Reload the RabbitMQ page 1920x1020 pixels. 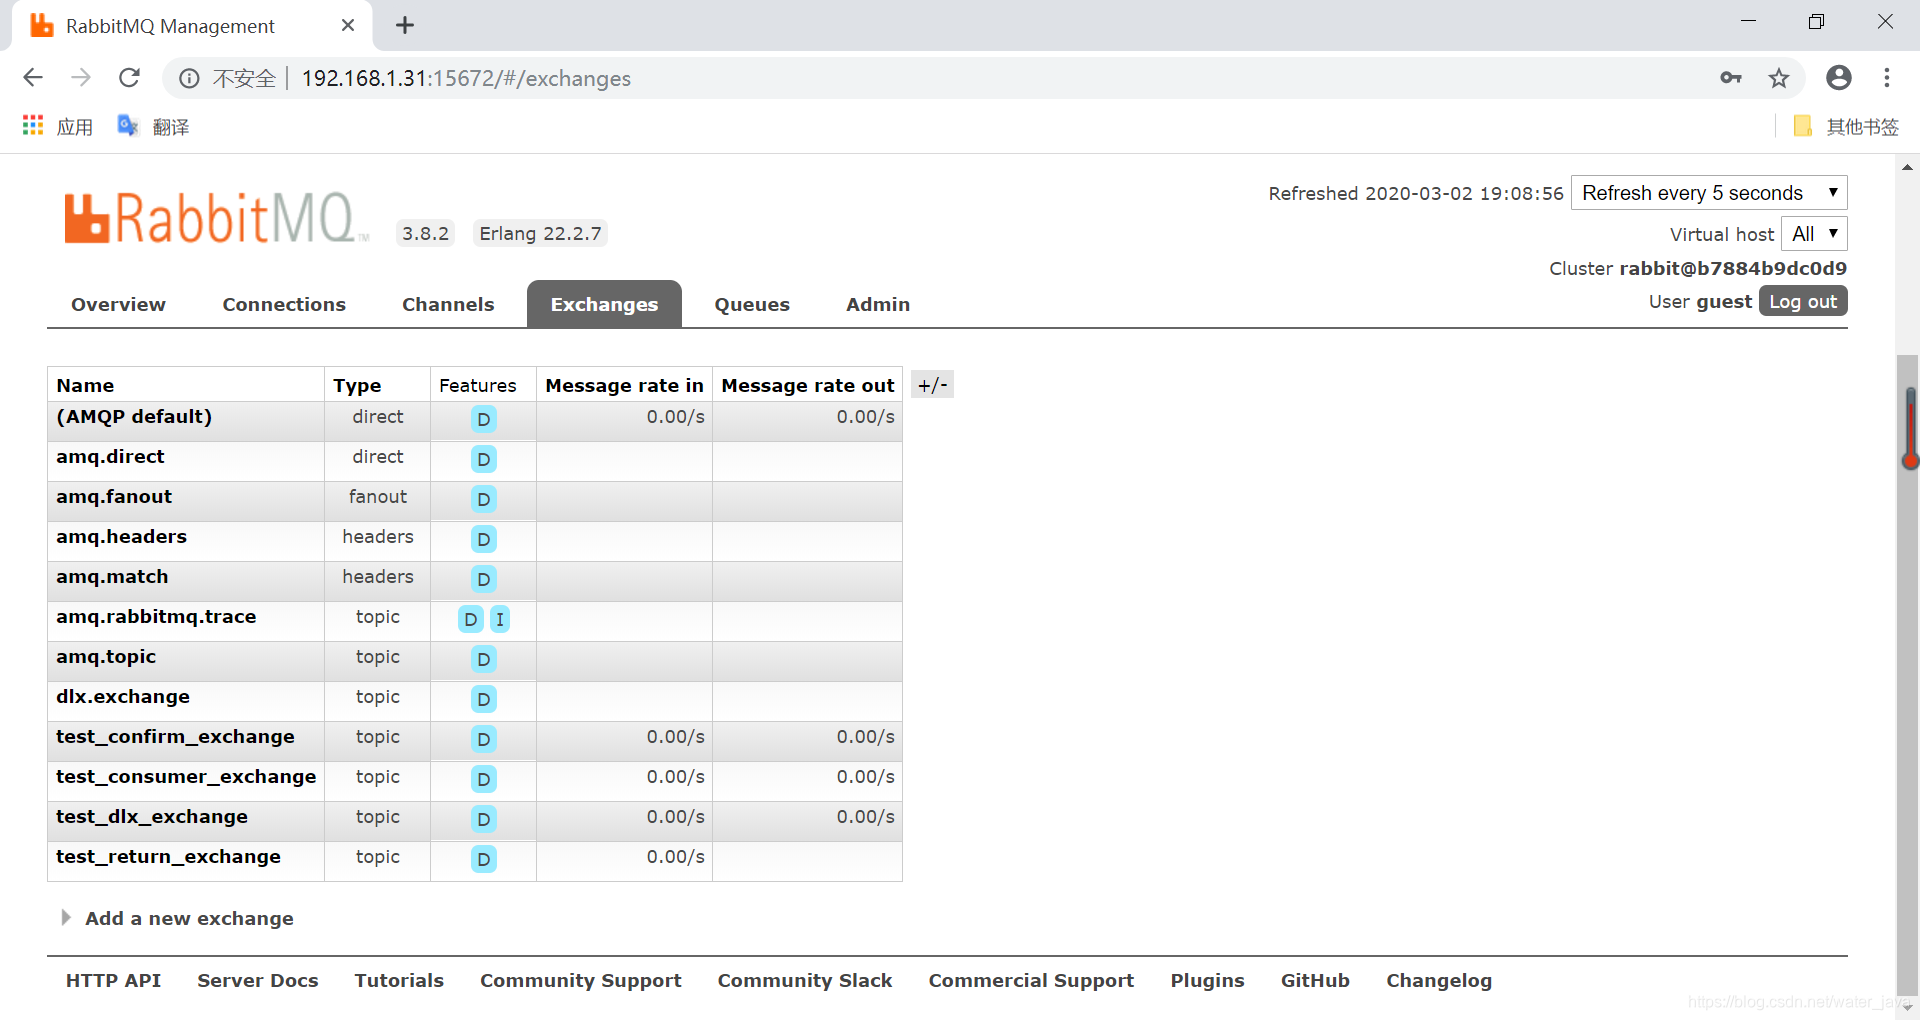[x=129, y=78]
